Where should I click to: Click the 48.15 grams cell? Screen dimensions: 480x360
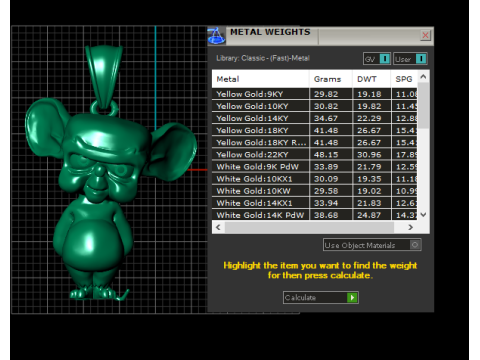(x=331, y=155)
